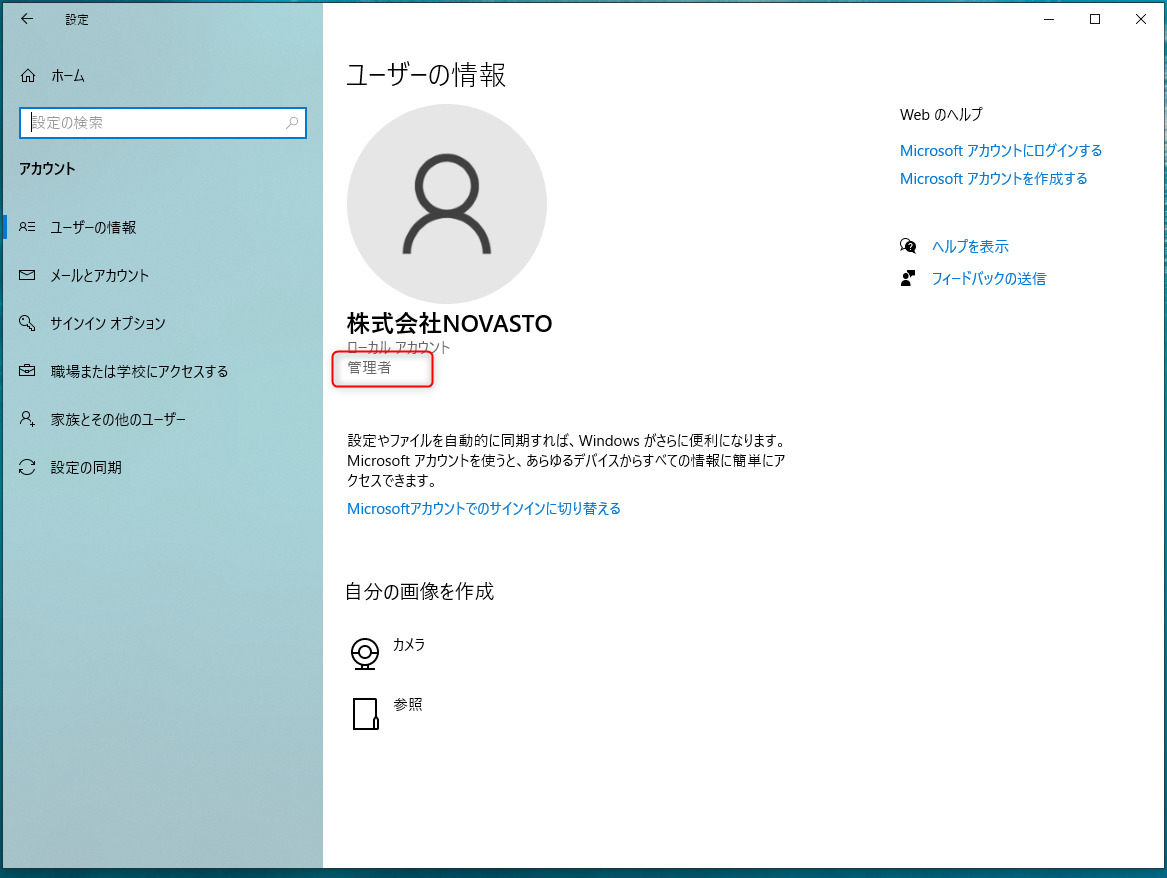Maximize the Settings window
1167x878 pixels.
click(1095, 19)
